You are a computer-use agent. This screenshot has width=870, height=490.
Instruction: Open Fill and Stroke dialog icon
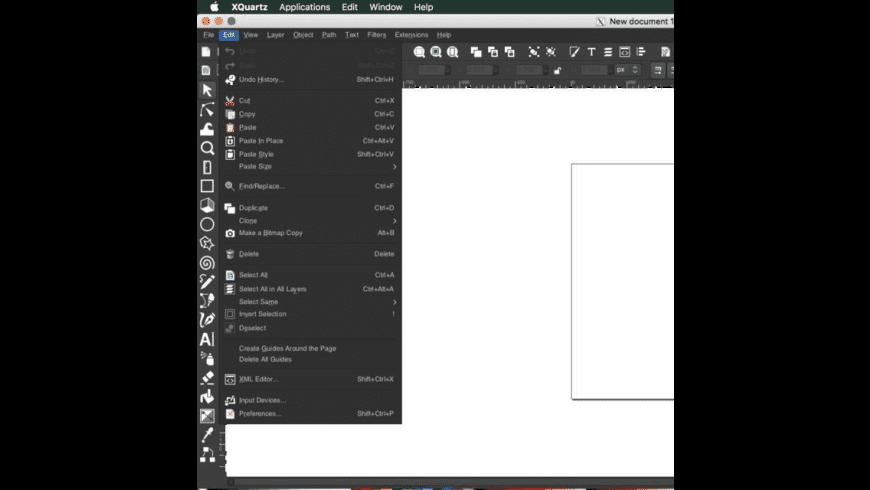click(x=574, y=52)
